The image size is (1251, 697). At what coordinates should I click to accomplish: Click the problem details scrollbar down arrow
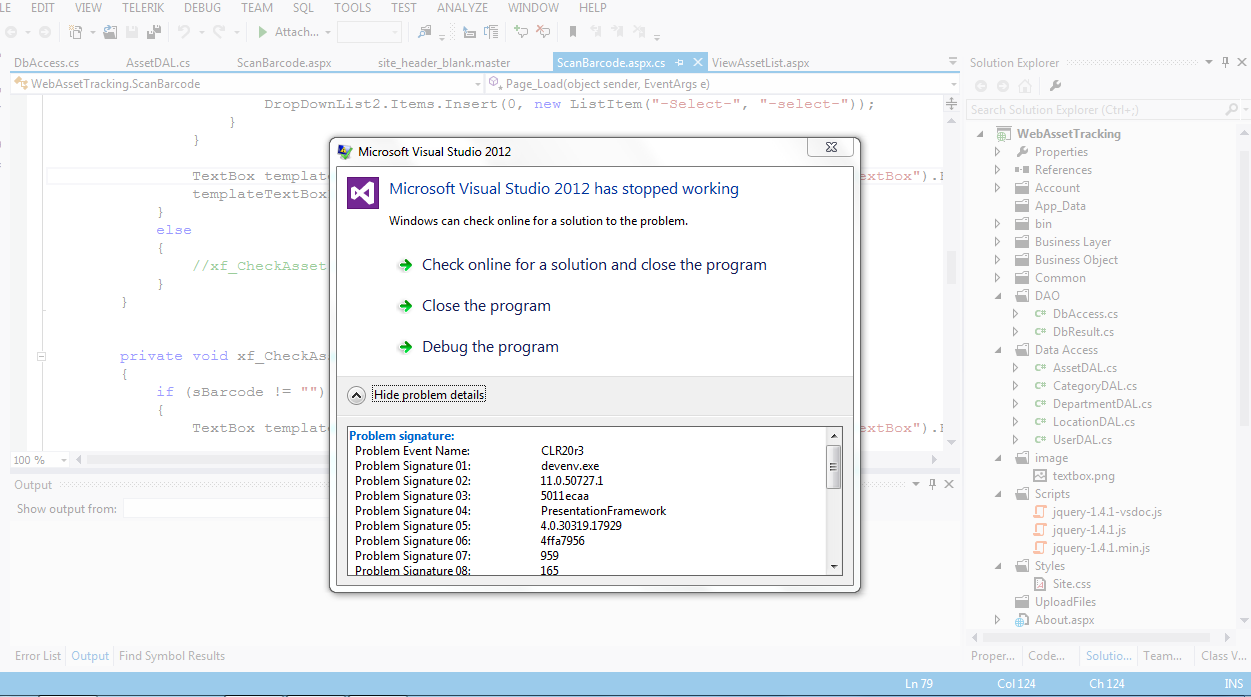click(x=835, y=566)
